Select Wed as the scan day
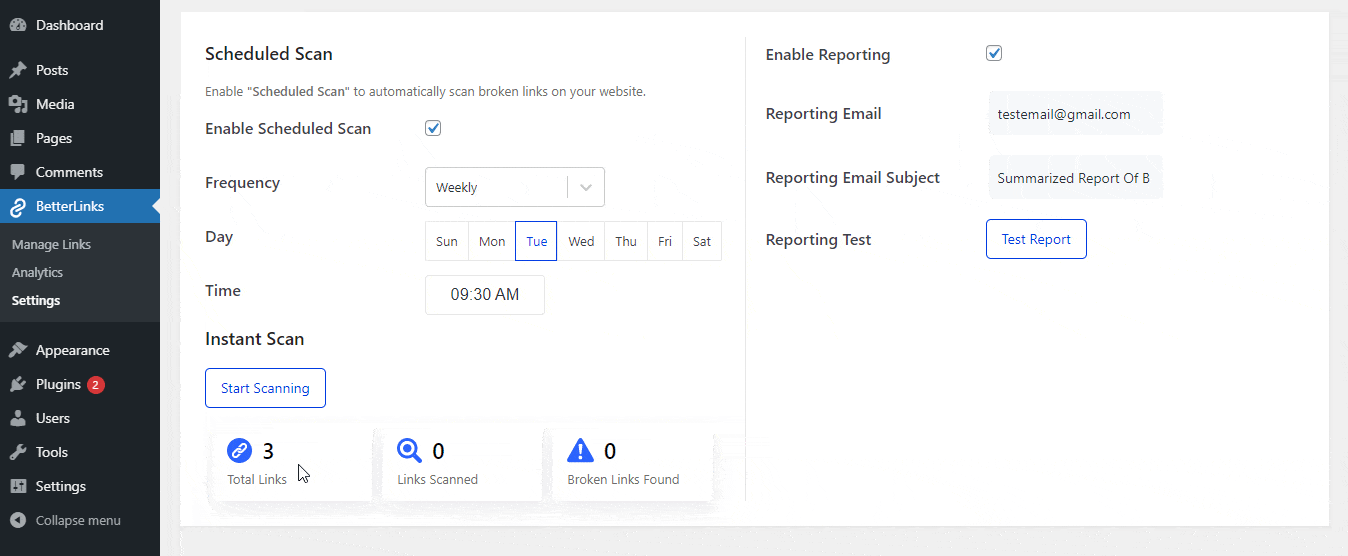The width and height of the screenshot is (1348, 556). click(581, 241)
